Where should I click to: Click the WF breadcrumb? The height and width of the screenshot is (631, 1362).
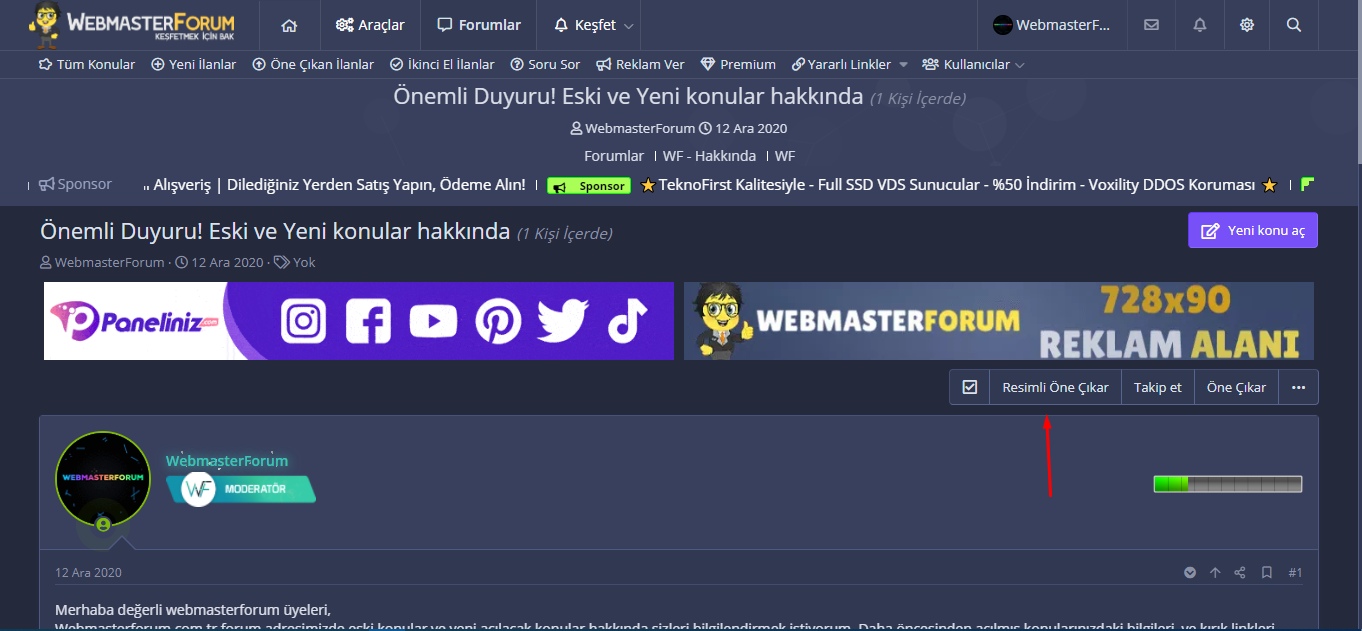[785, 156]
